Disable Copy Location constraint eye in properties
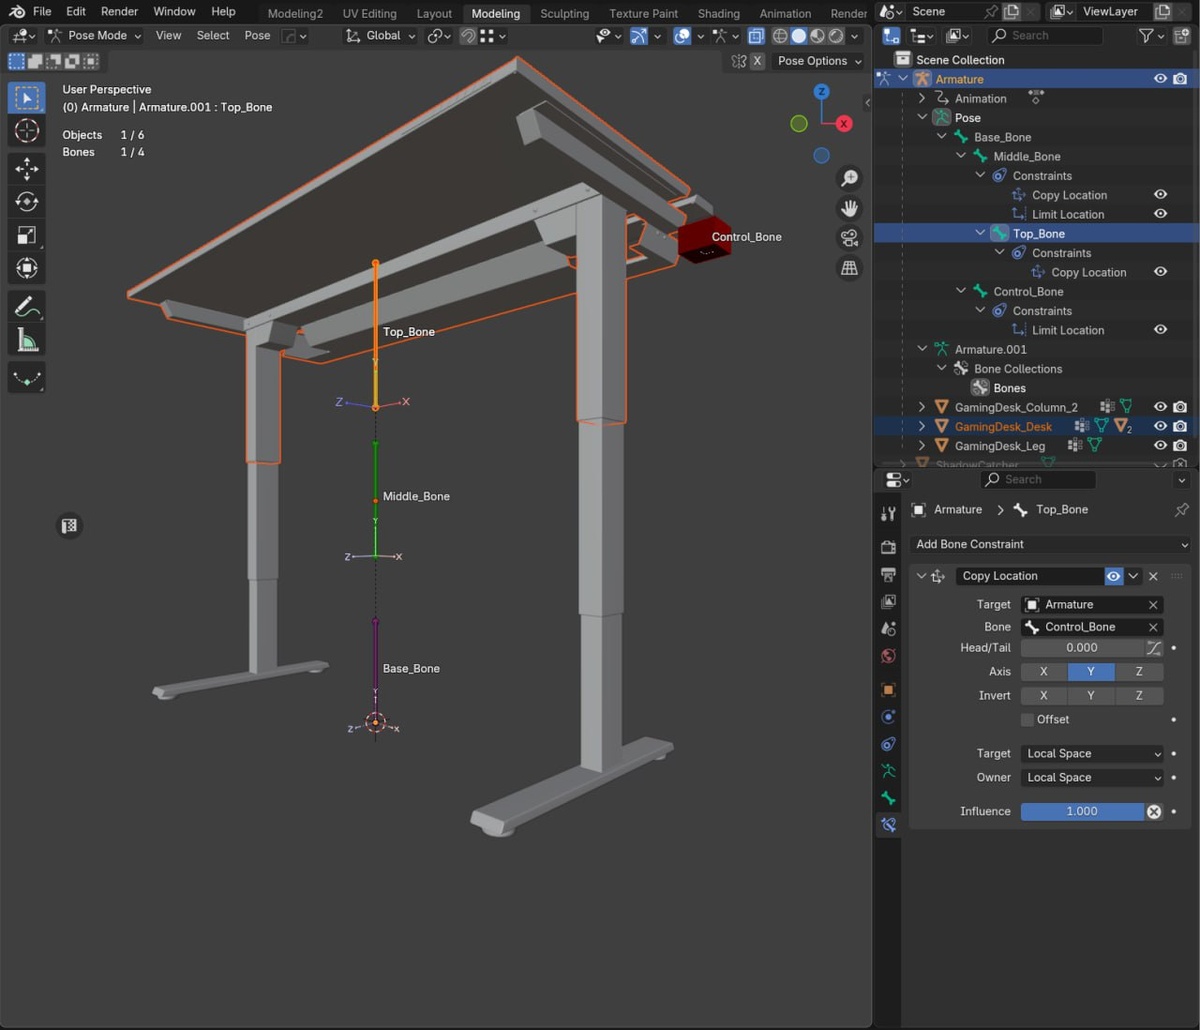1200x1030 pixels. tap(1114, 576)
